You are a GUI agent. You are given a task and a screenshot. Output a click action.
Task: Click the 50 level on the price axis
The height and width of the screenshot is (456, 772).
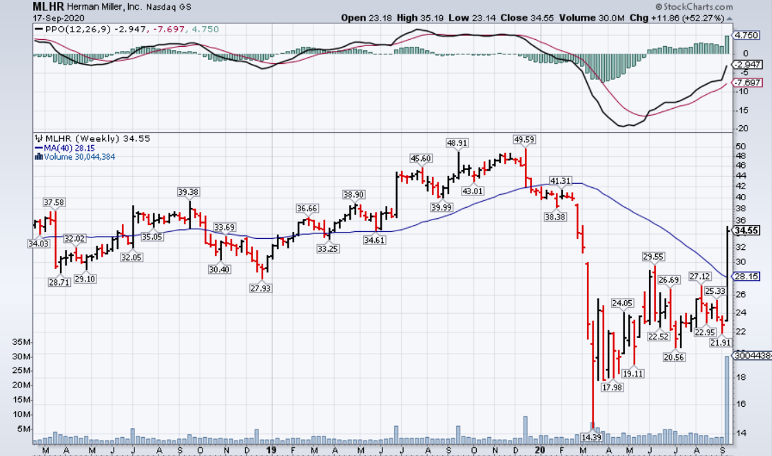click(x=740, y=147)
